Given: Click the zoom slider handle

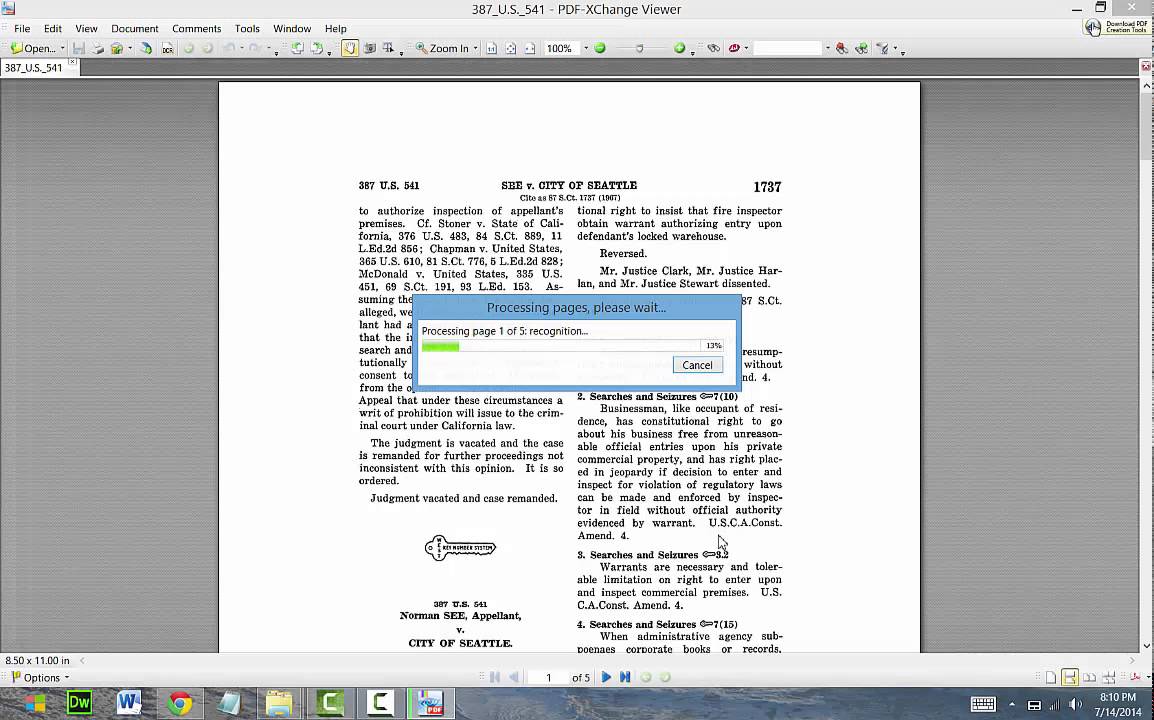Looking at the screenshot, I should click(x=640, y=48).
